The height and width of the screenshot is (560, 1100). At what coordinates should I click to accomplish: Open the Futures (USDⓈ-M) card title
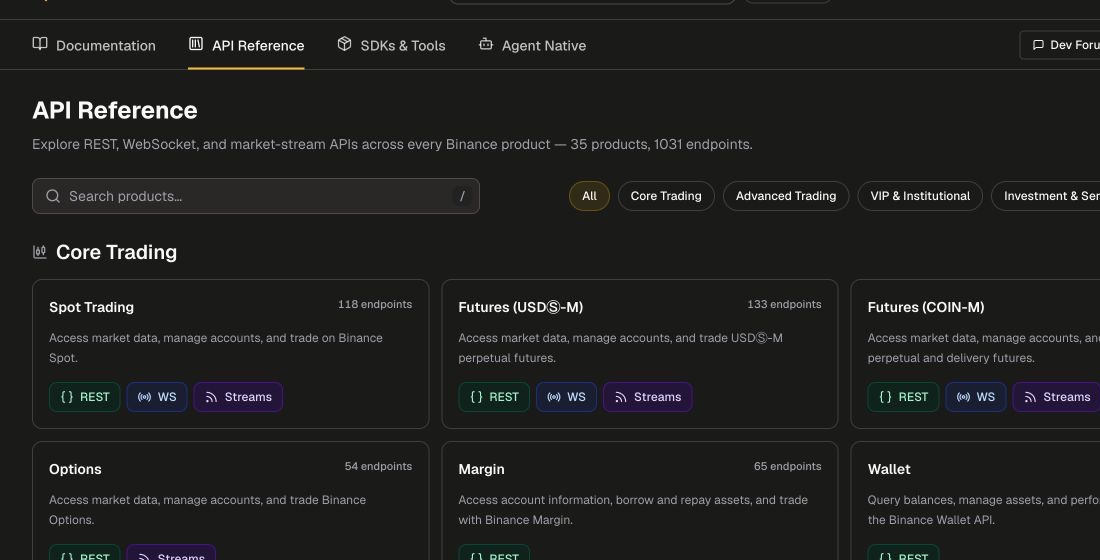pos(521,307)
